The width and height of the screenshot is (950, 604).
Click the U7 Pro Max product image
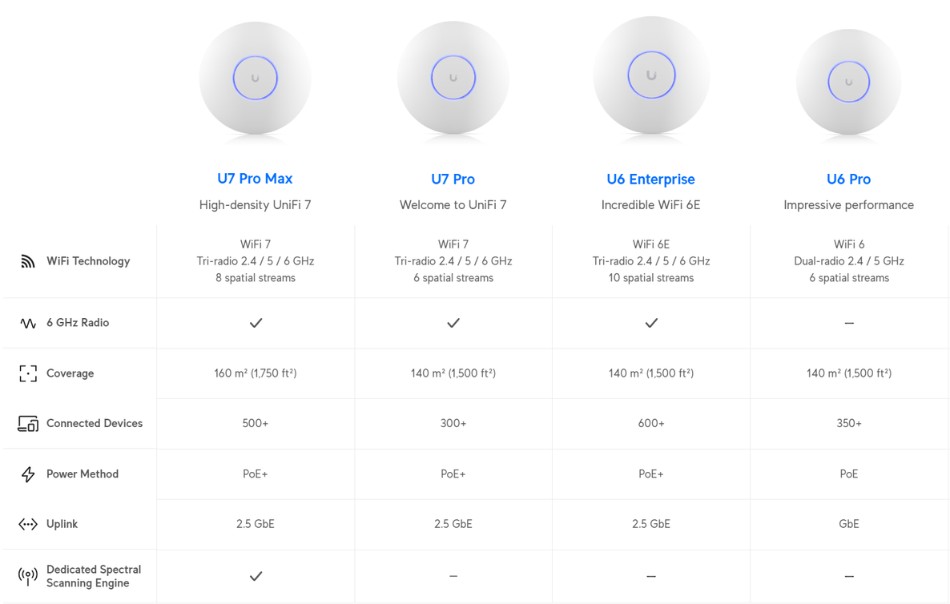pos(255,78)
